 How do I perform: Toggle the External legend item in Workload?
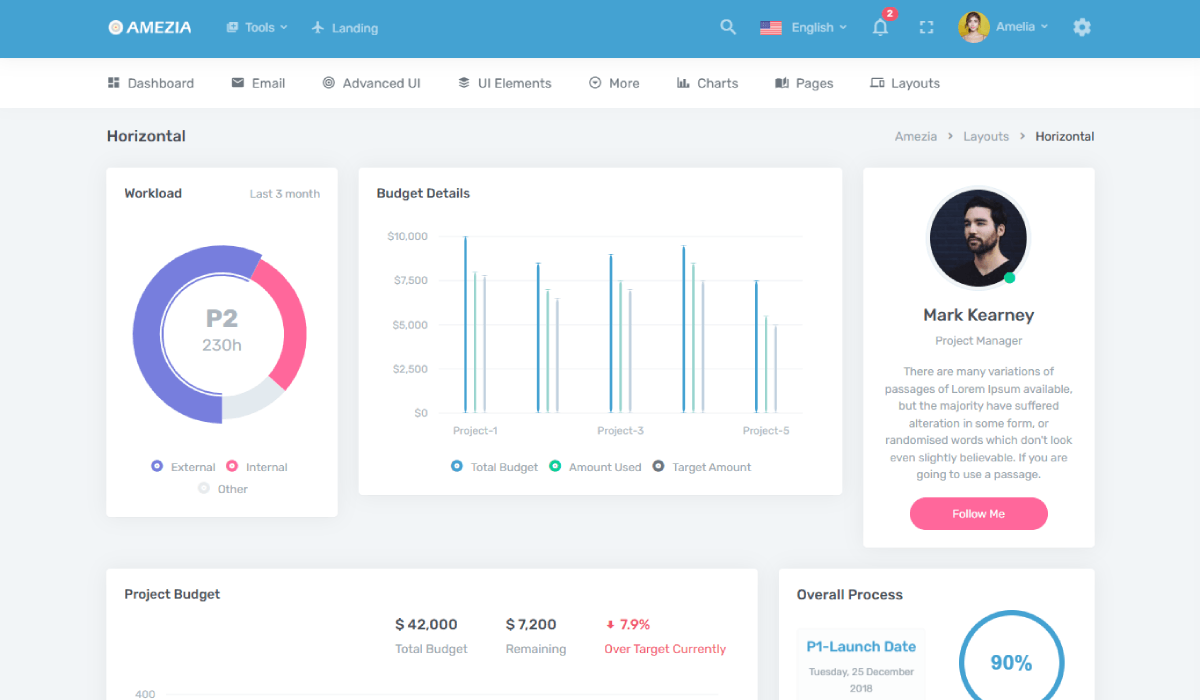183,467
